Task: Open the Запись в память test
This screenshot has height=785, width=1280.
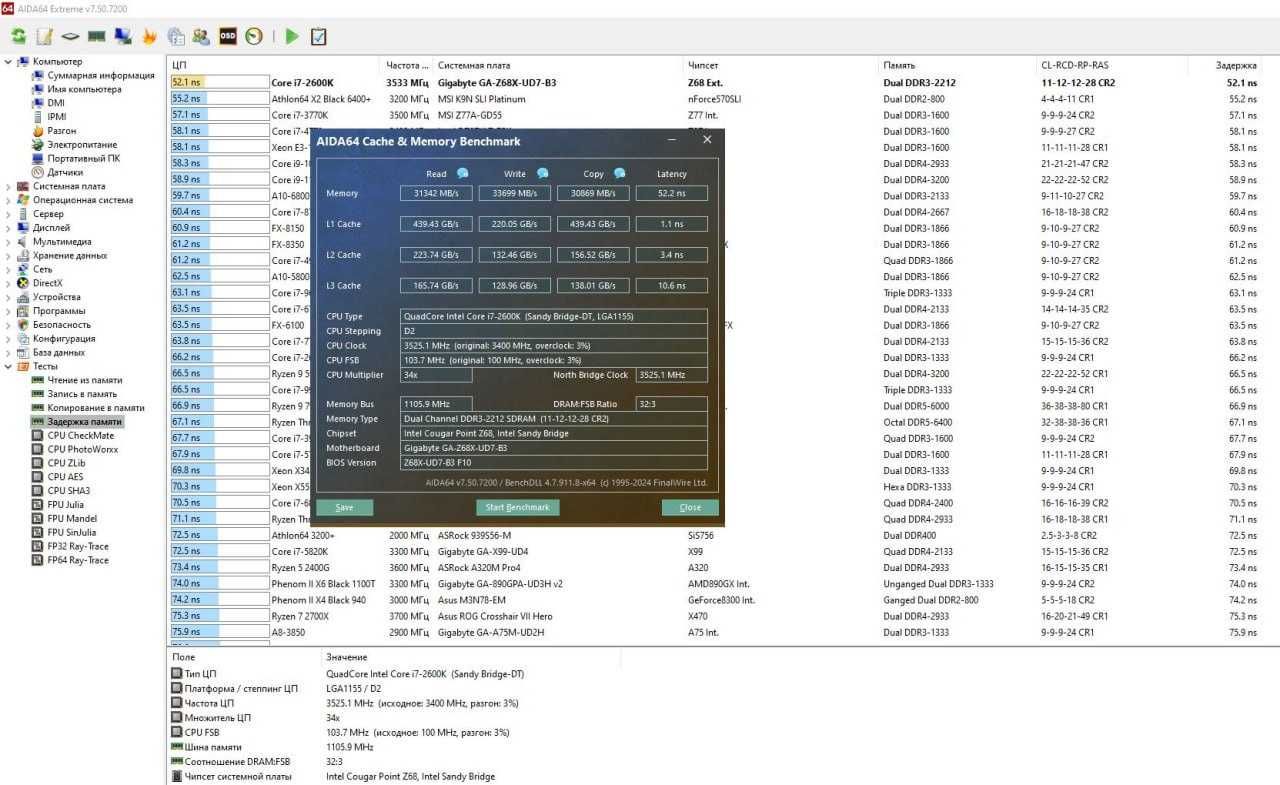Action: coord(82,394)
